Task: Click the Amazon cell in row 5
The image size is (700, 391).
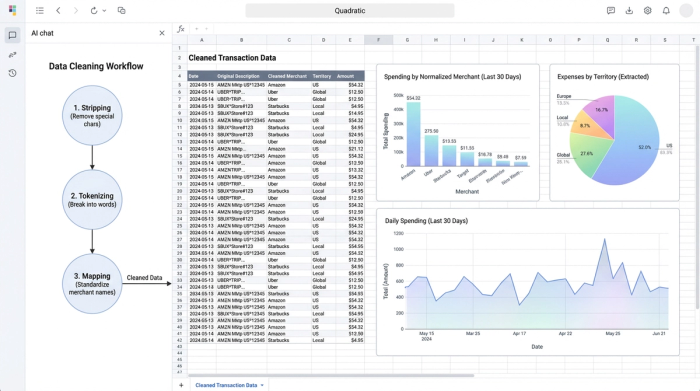Action: point(289,85)
